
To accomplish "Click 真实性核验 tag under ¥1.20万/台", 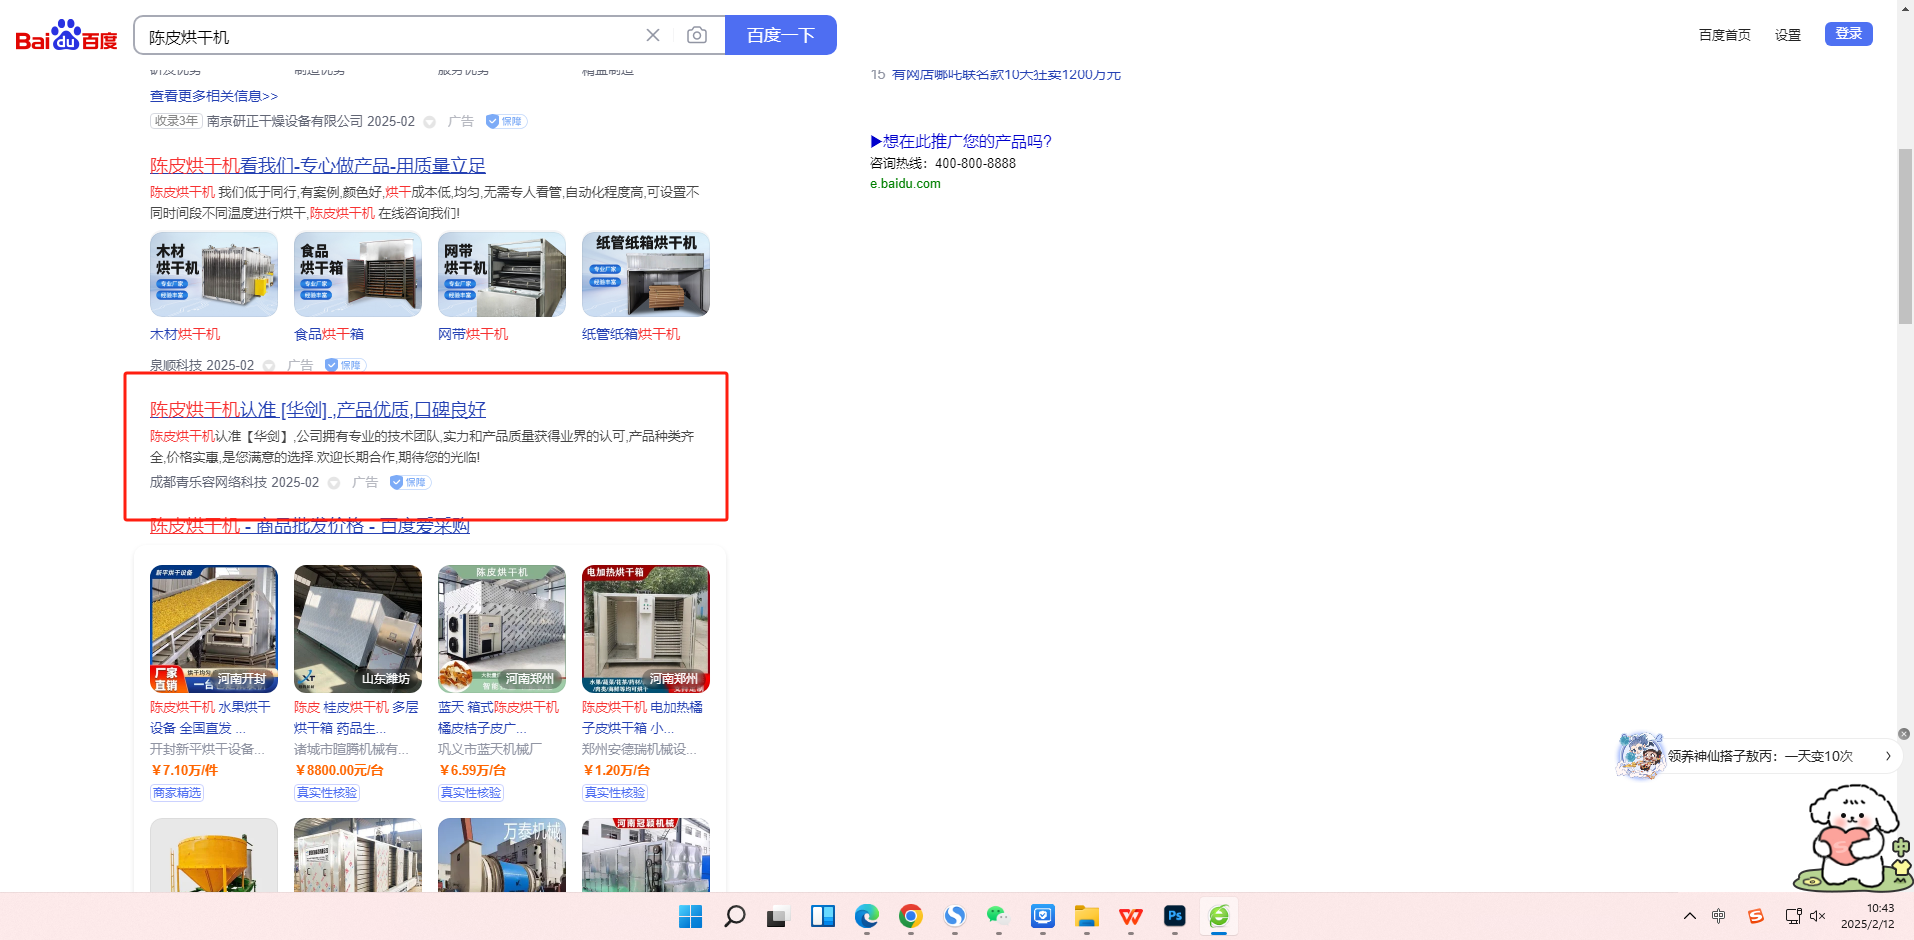I will coord(615,793).
